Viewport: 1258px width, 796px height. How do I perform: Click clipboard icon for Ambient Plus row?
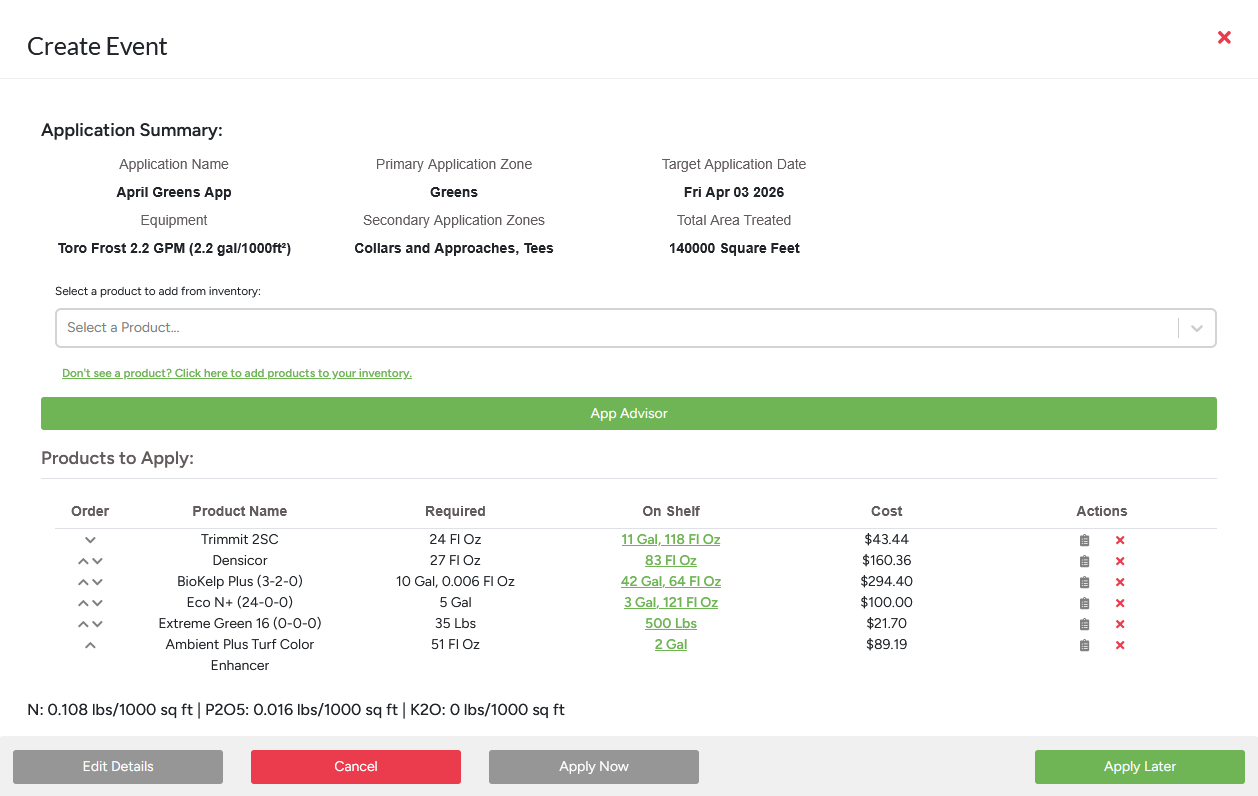(1084, 645)
